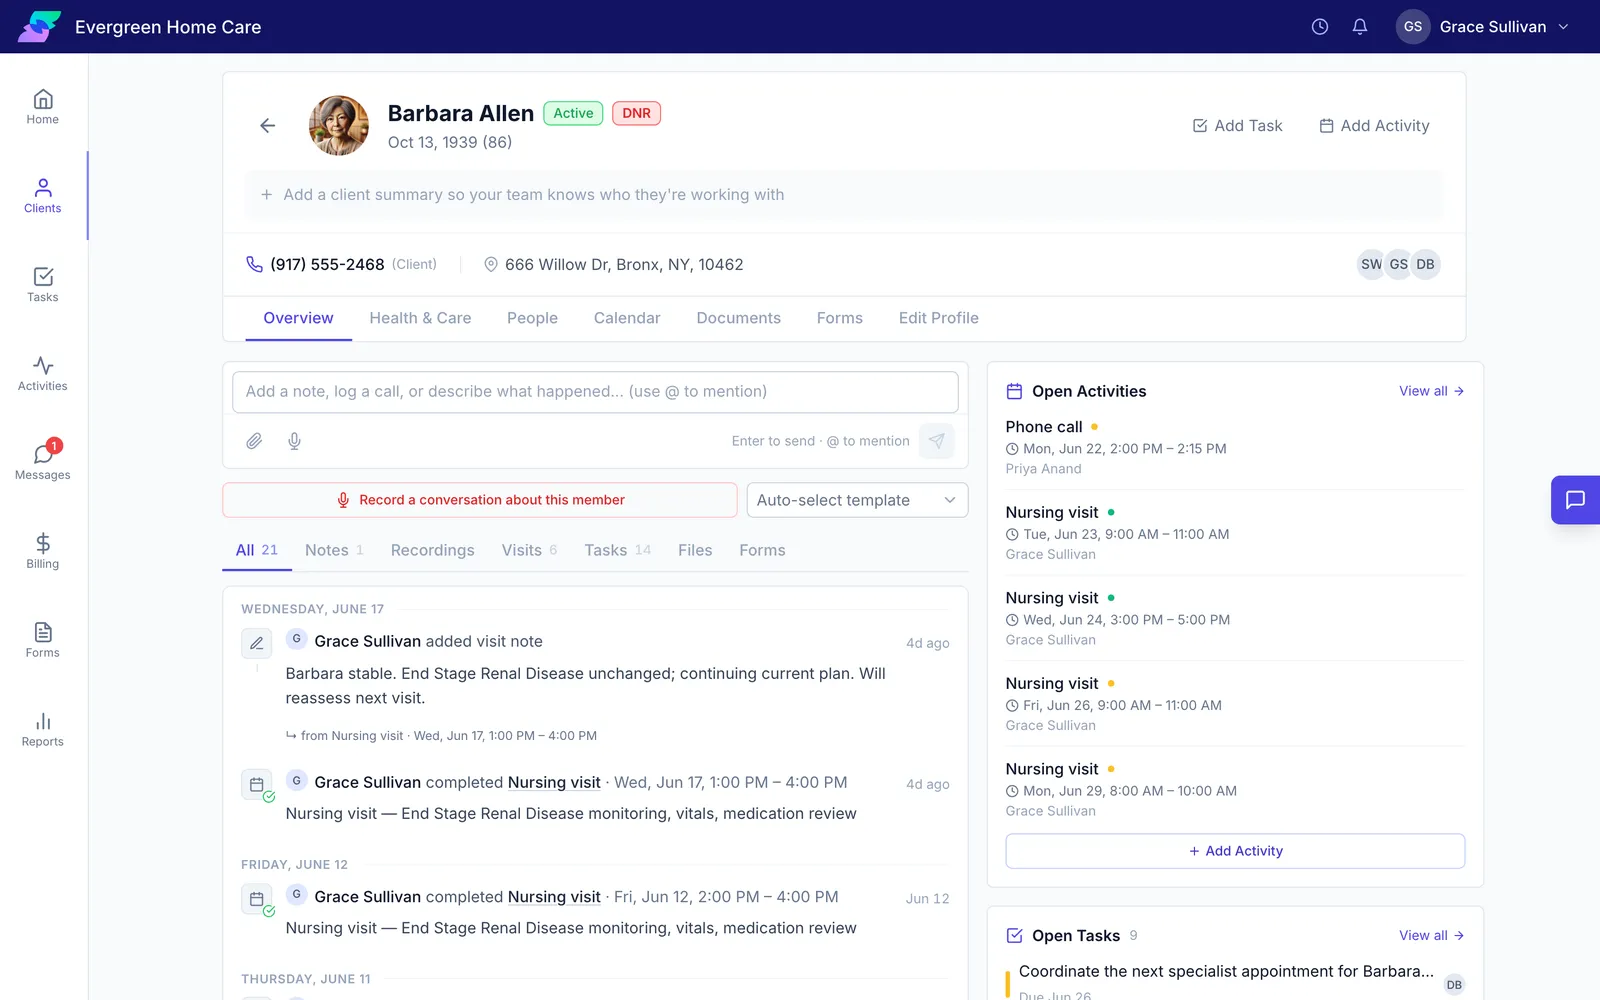Filter feed by Recordings
Image resolution: width=1600 pixels, height=1000 pixels.
[433, 550]
